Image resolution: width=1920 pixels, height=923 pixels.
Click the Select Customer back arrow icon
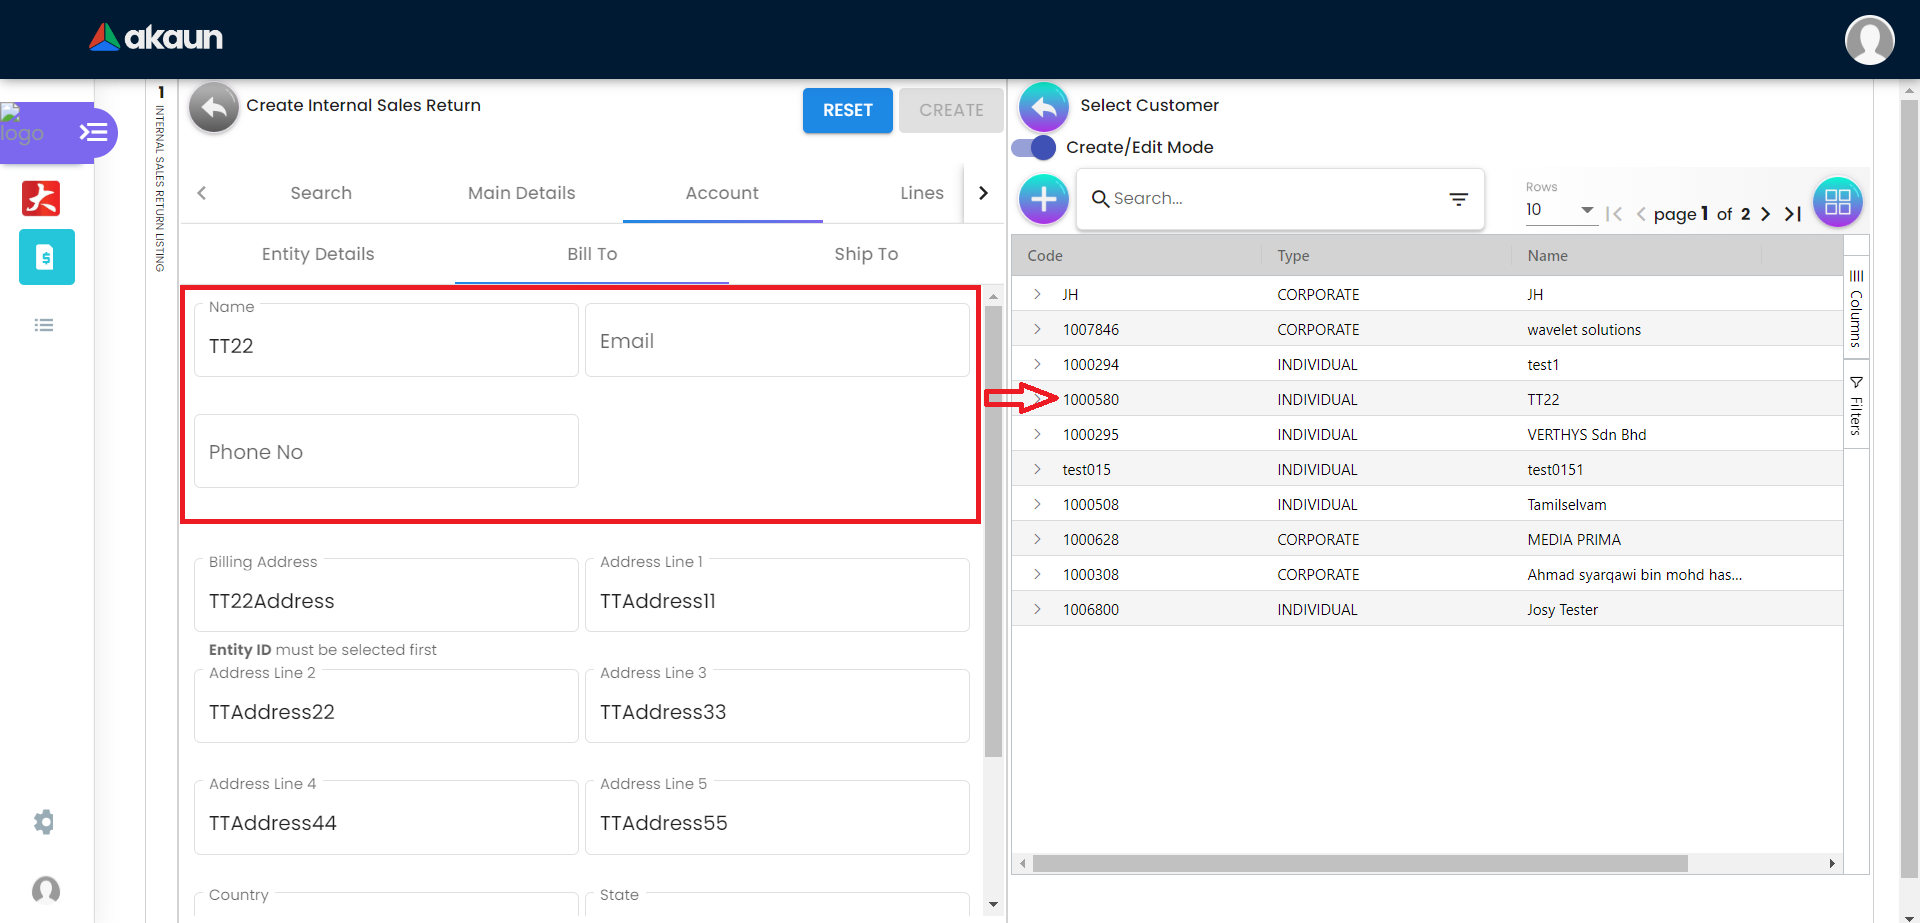click(1043, 107)
